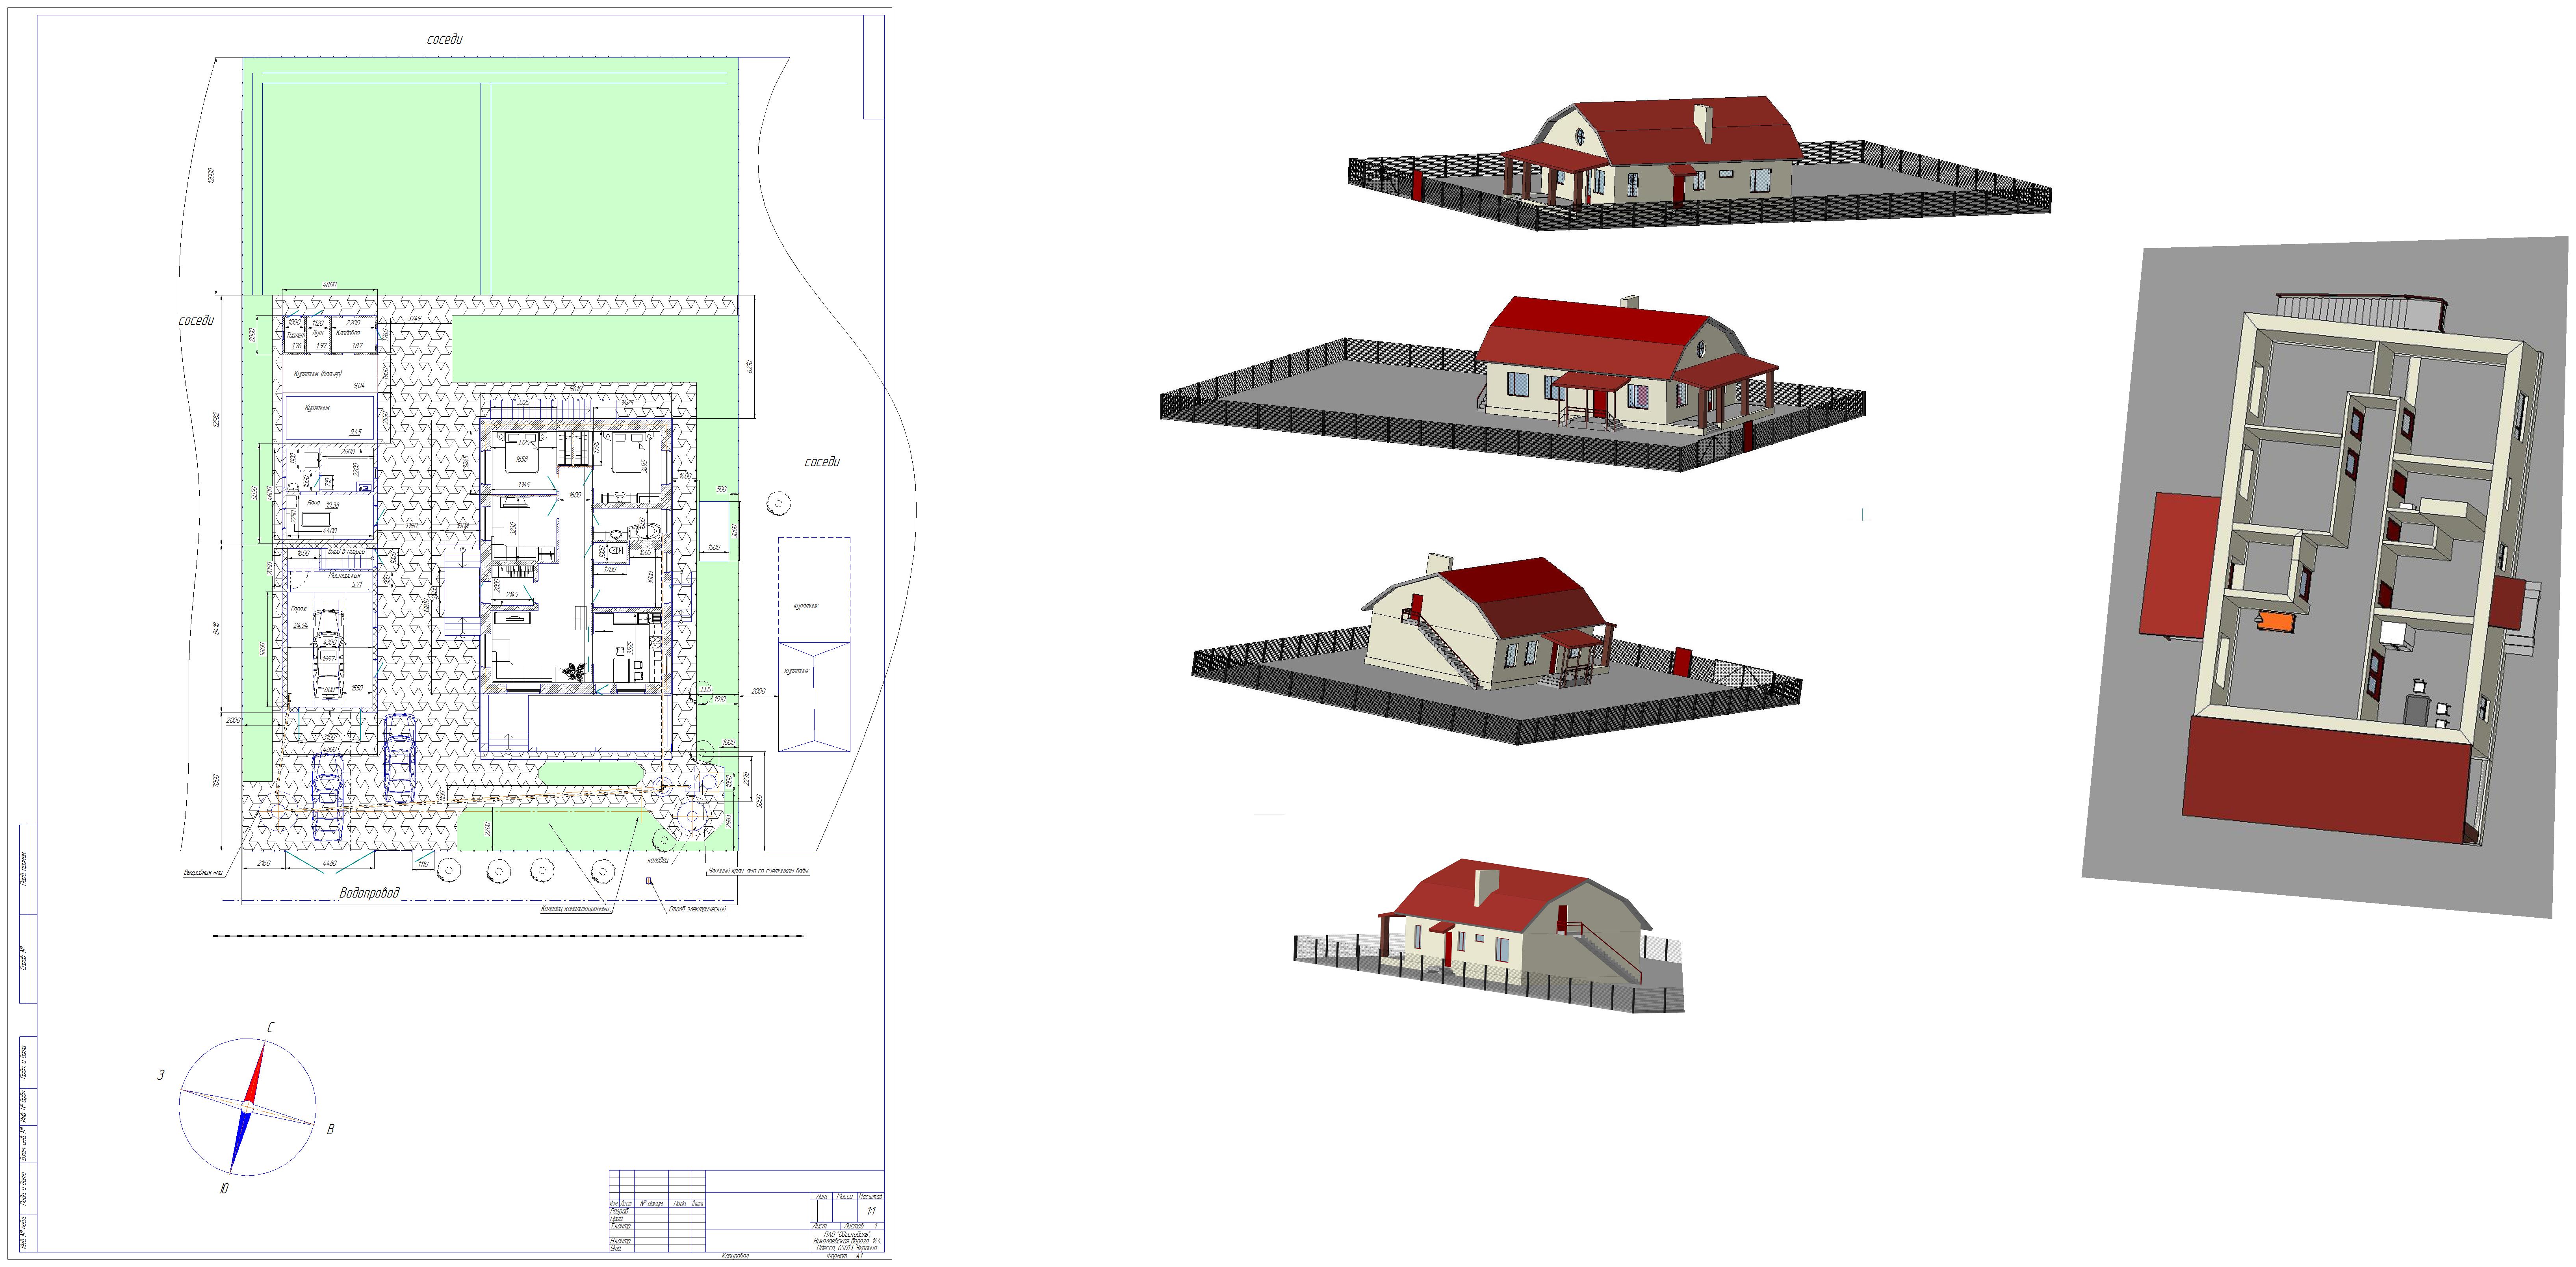Click the "Столб электрический" callout label

pos(697,909)
